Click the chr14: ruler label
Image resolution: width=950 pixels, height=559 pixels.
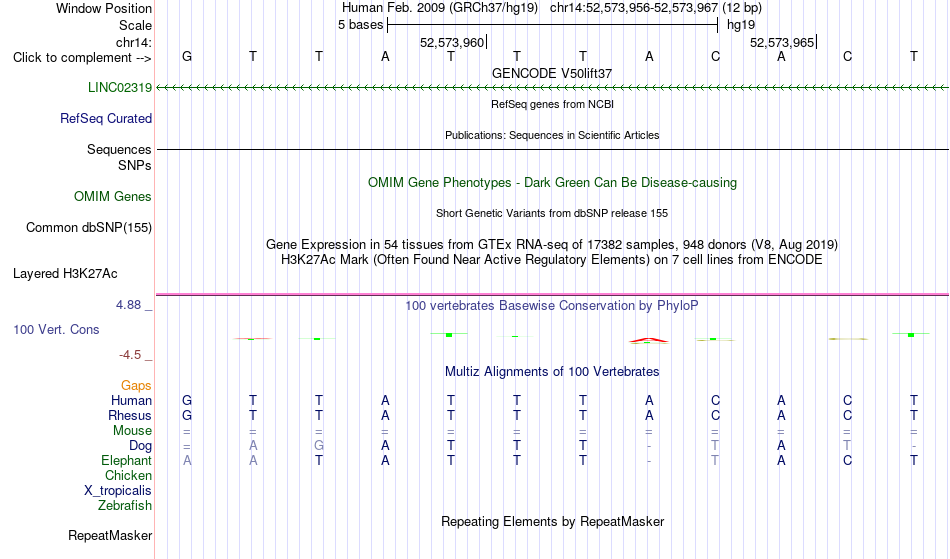point(134,42)
